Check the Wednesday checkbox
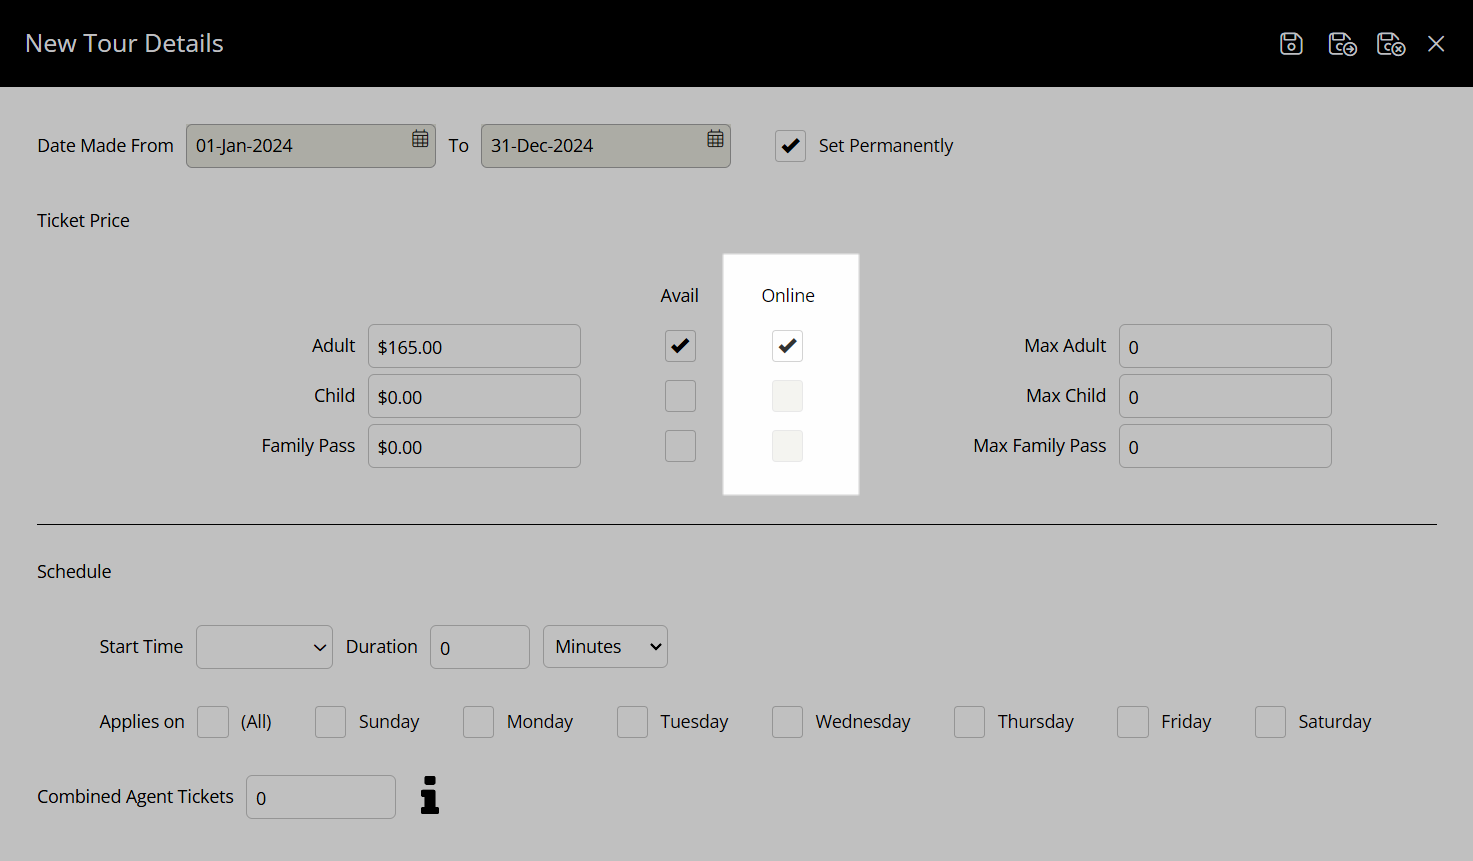This screenshot has width=1473, height=861. tap(787, 722)
